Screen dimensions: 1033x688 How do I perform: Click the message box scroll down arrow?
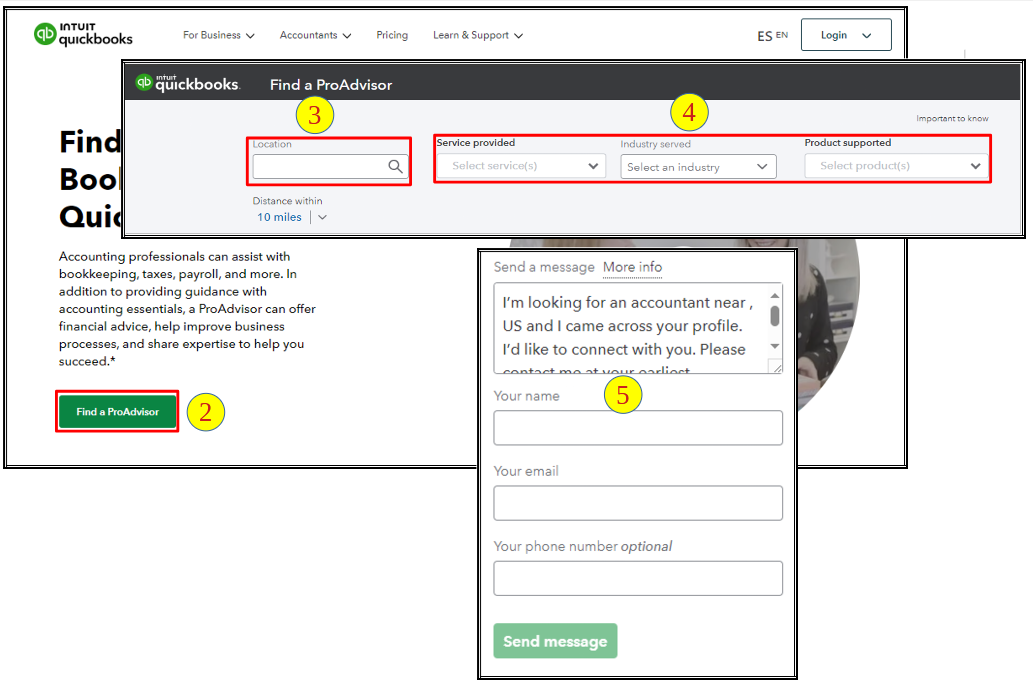coord(775,346)
